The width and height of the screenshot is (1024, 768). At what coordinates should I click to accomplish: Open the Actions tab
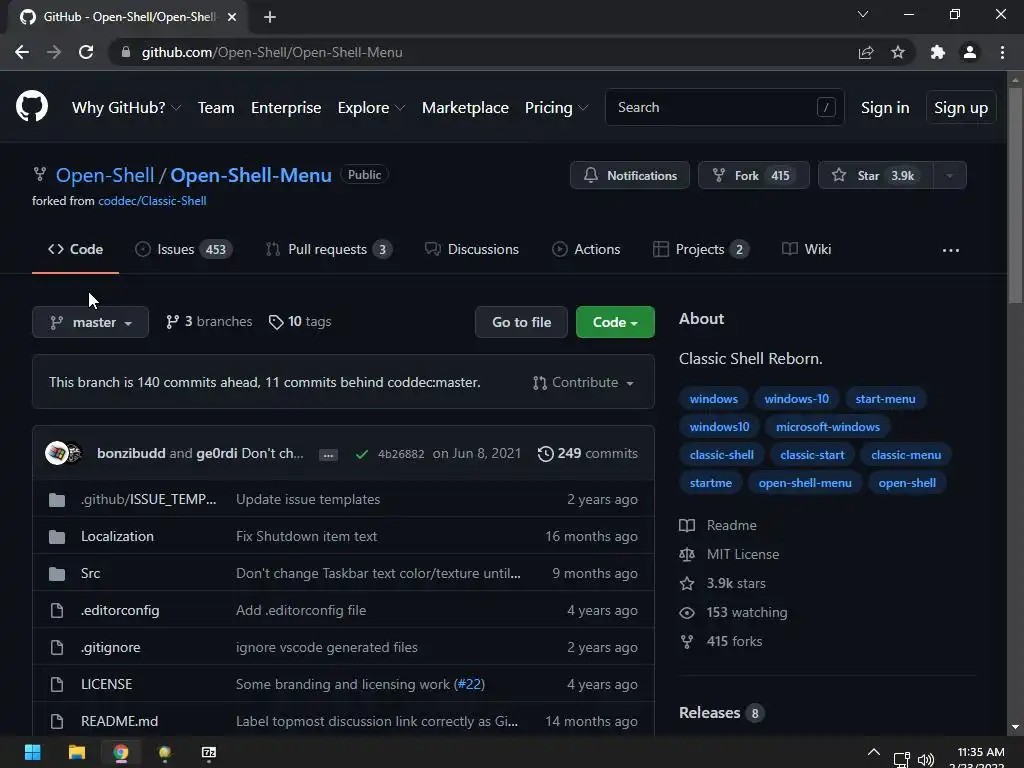point(586,249)
